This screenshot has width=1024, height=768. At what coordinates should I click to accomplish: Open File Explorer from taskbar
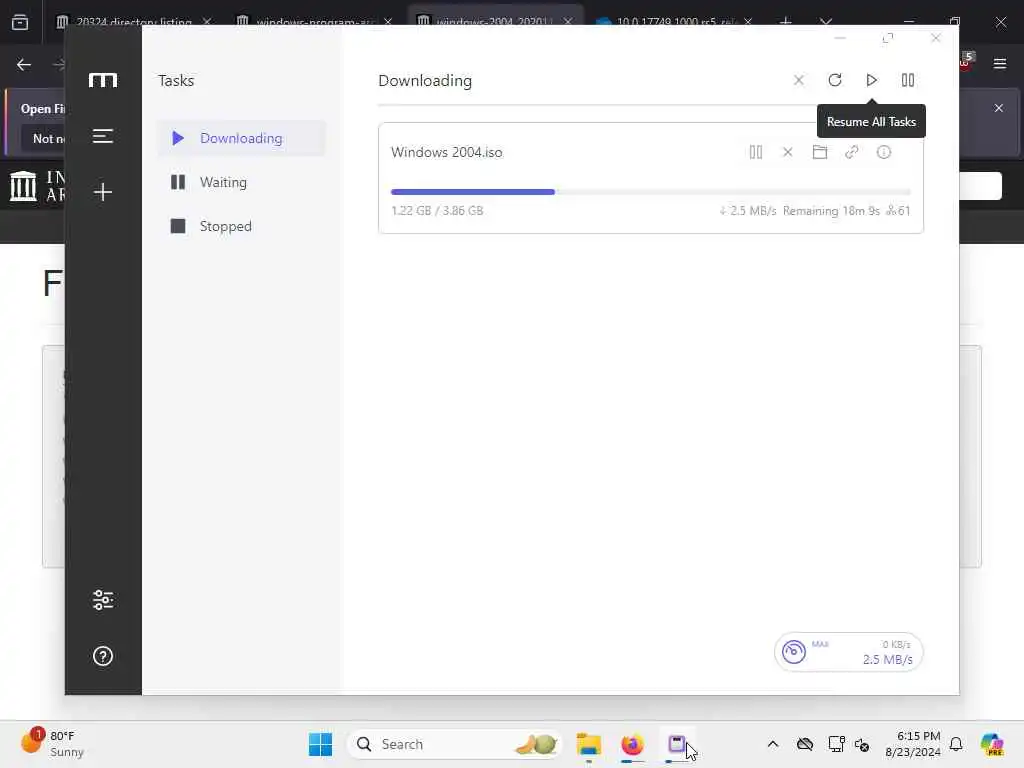pos(588,744)
